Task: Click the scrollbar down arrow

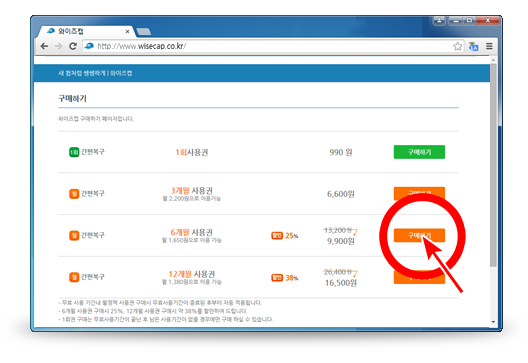Action: point(493,322)
